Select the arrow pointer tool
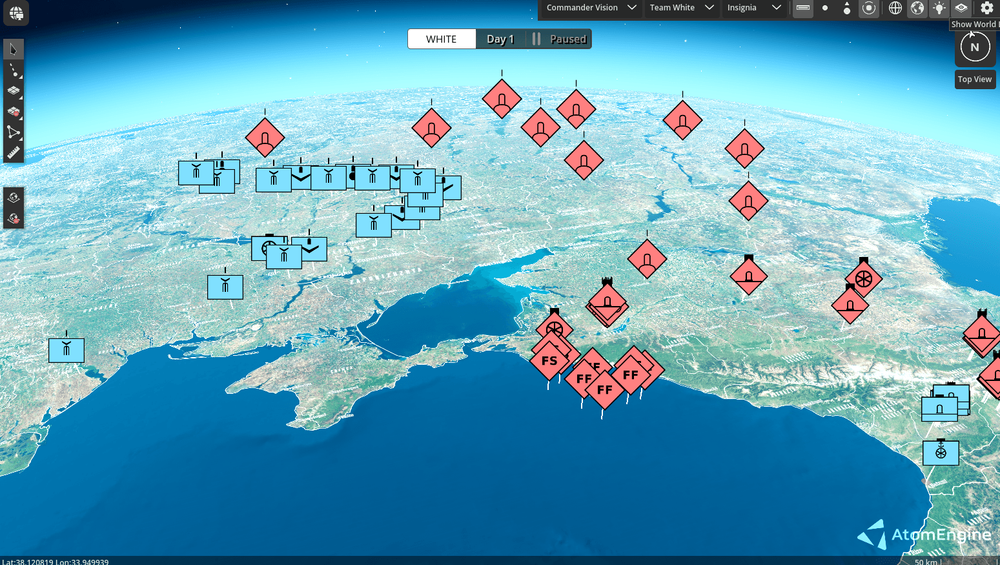The height and width of the screenshot is (565, 1000). tap(13, 49)
